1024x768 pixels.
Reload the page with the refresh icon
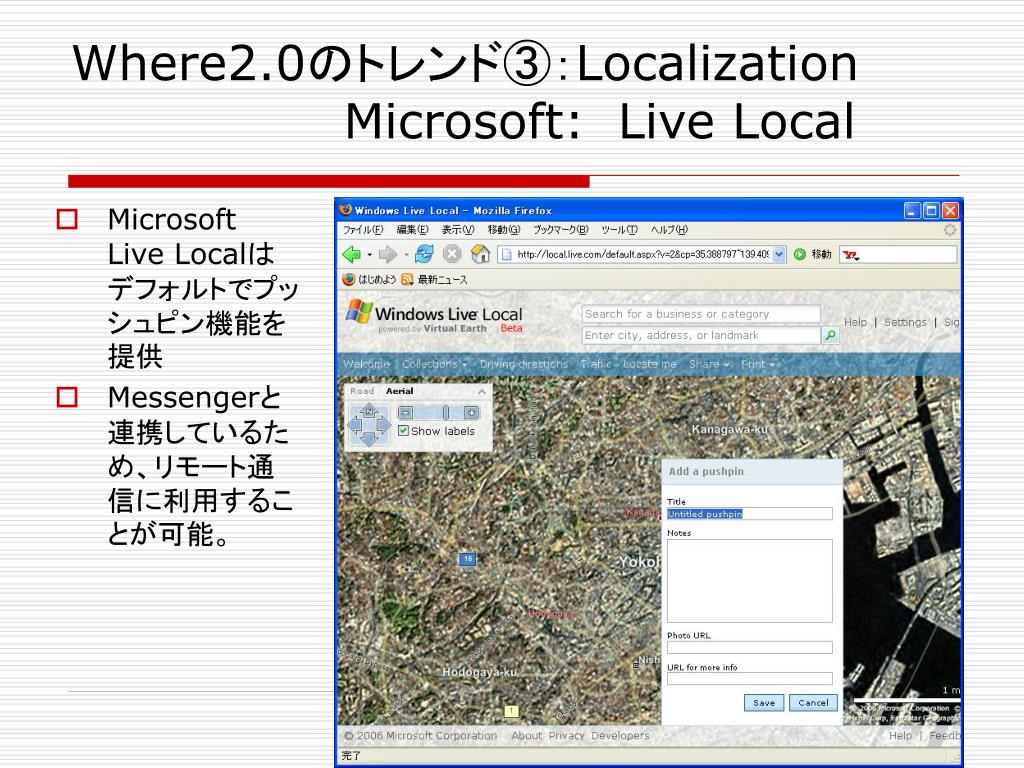point(424,254)
